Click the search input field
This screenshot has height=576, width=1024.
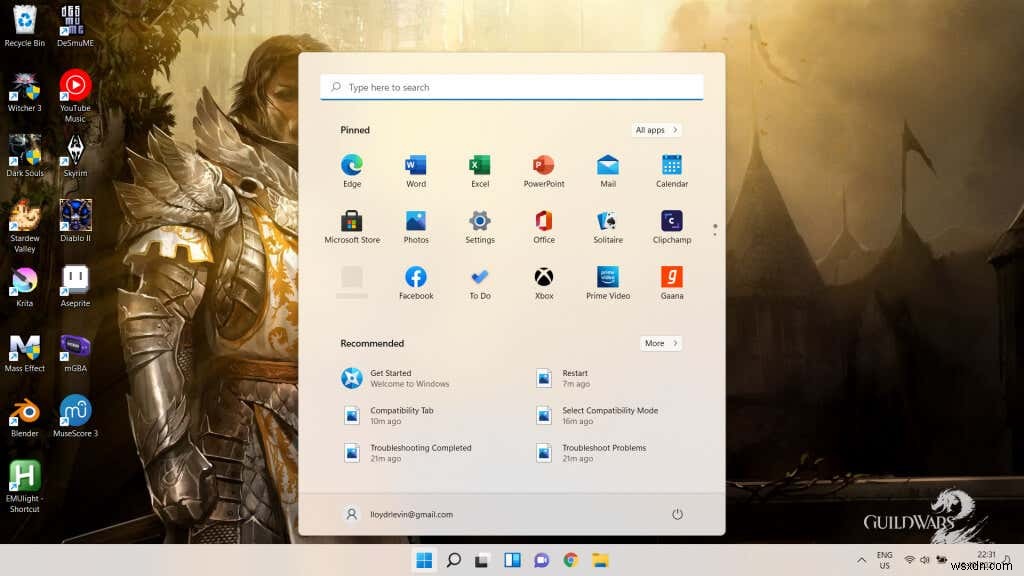[x=510, y=87]
